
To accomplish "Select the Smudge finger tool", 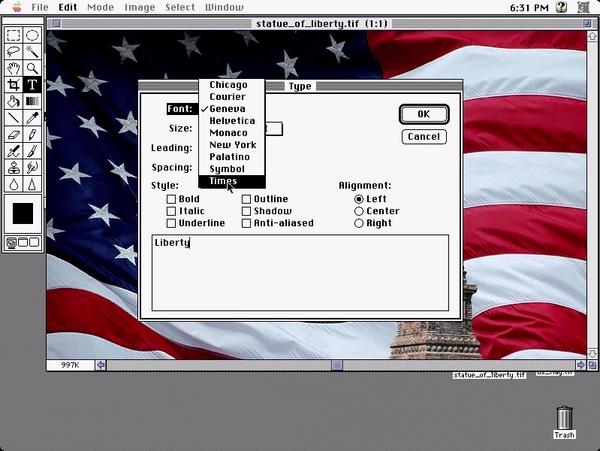I will [x=32, y=167].
